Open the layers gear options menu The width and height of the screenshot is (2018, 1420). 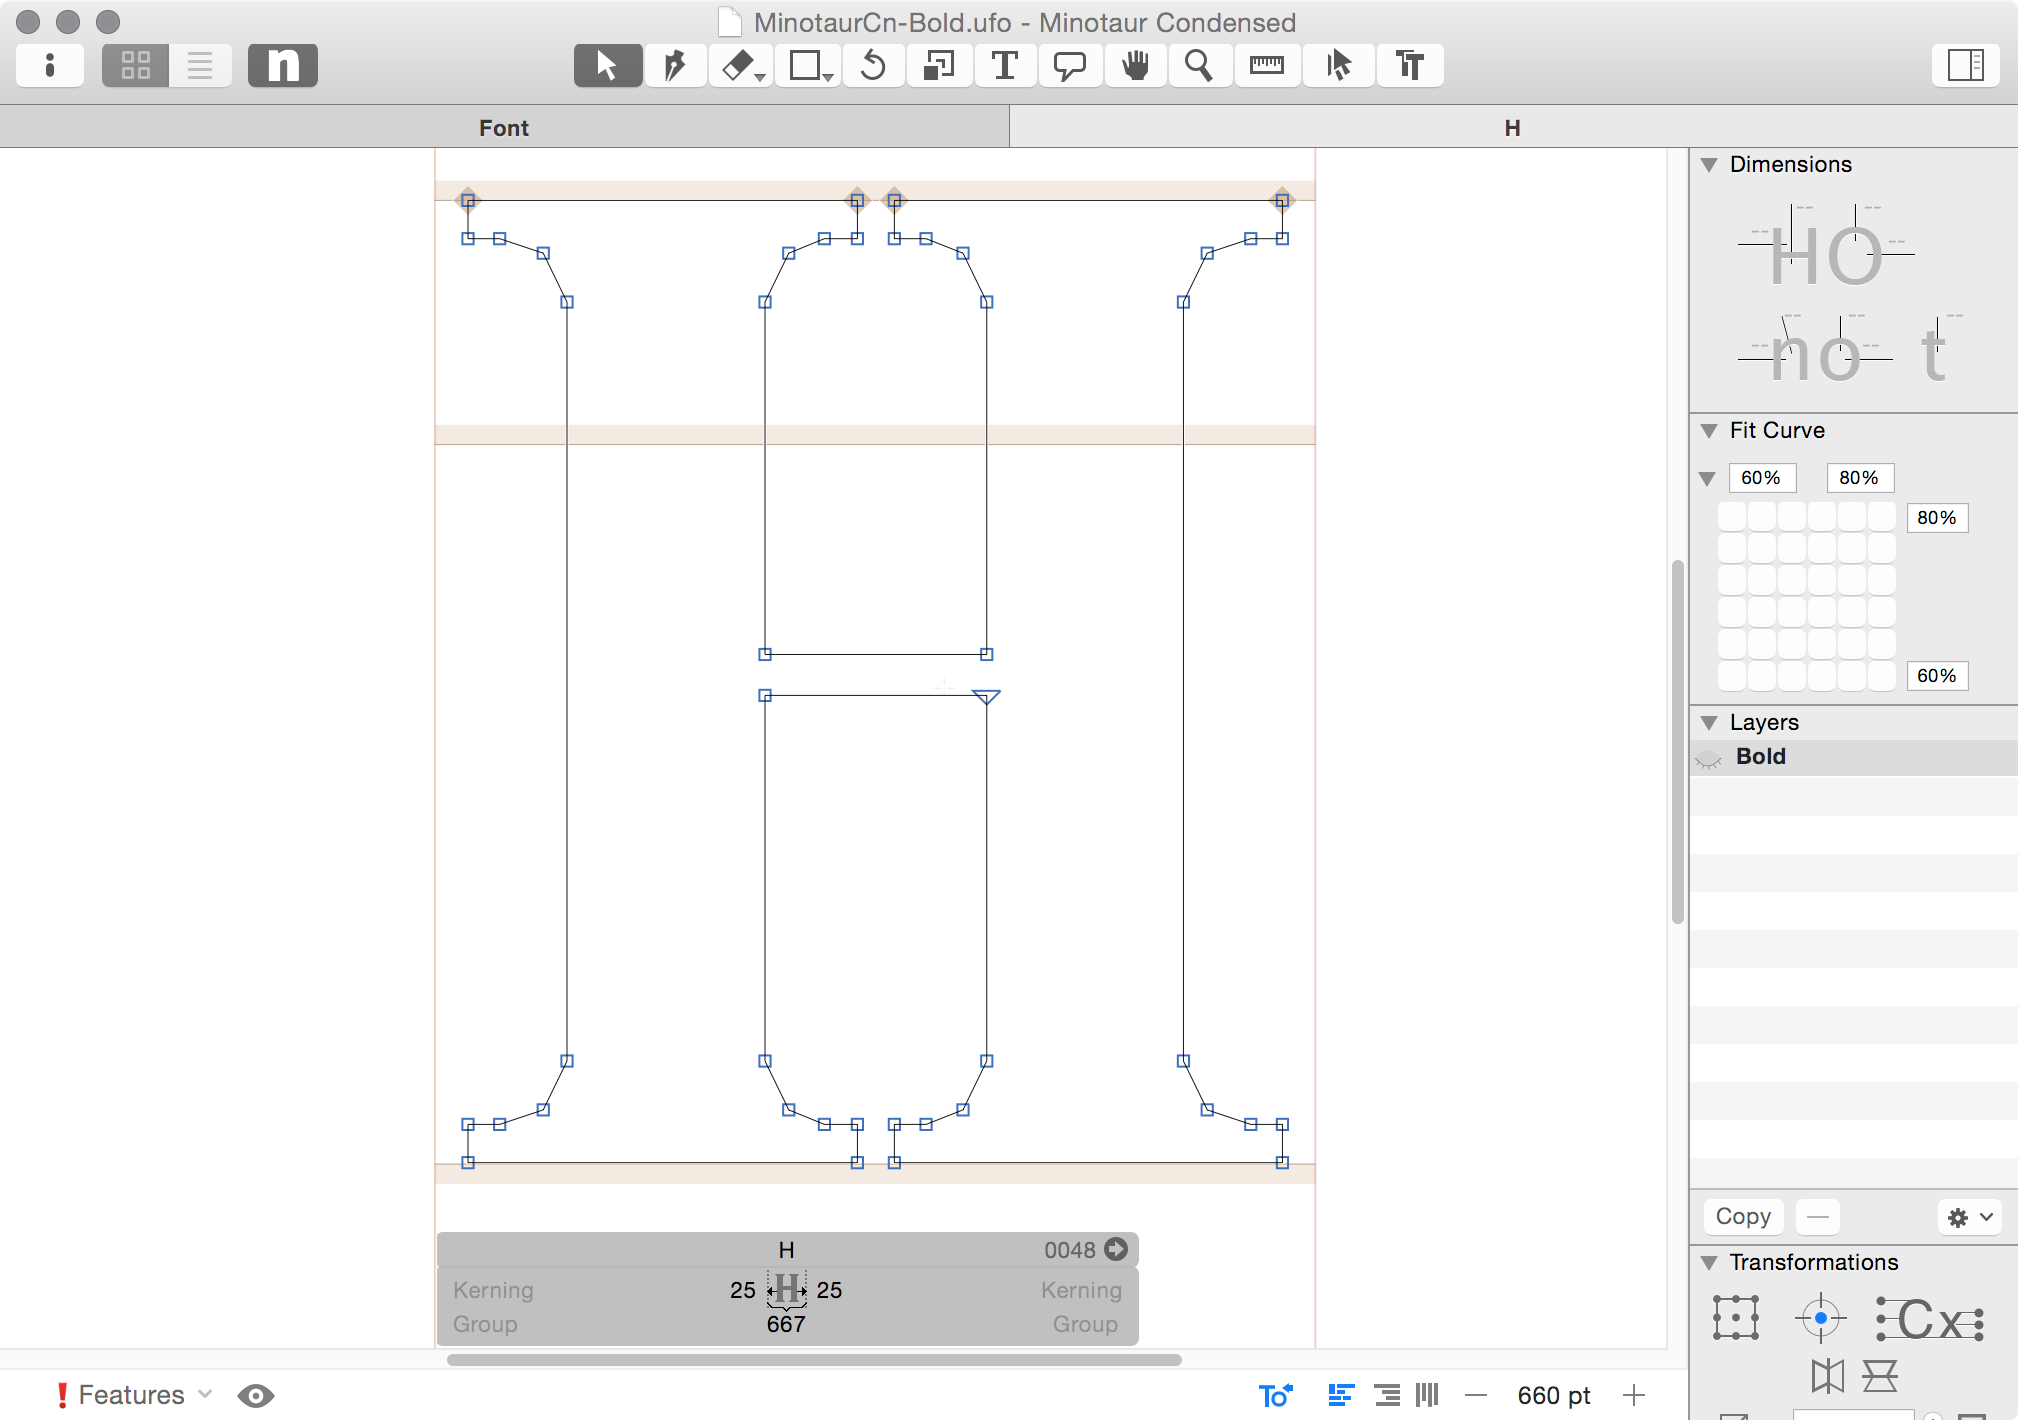(x=1969, y=1217)
